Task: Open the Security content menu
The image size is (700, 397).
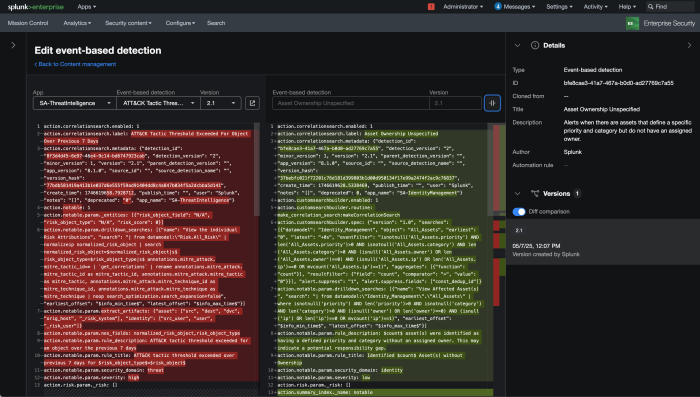Action: pyautogui.click(x=128, y=23)
